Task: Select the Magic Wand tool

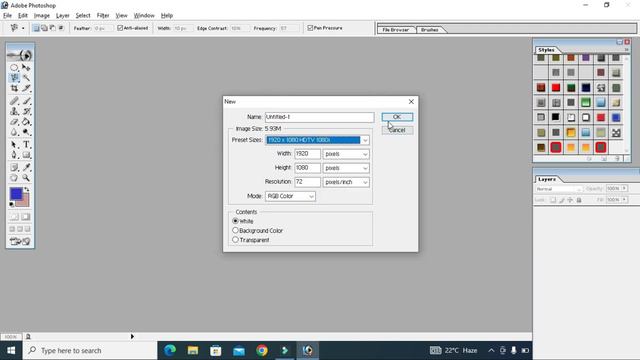Action: [26, 78]
